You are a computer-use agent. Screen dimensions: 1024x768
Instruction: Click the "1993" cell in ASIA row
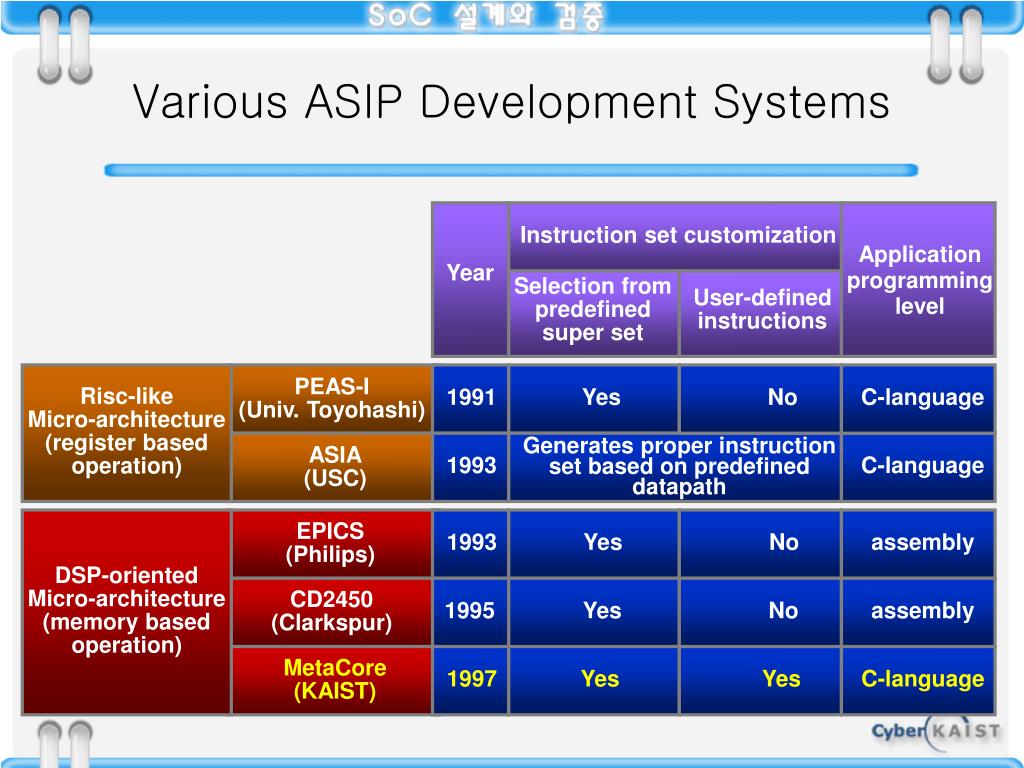470,468
